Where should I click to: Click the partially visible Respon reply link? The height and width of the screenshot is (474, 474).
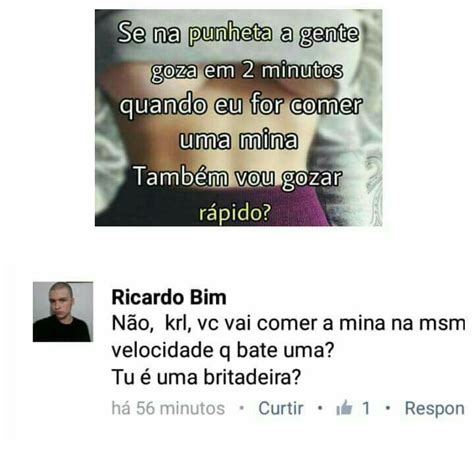(434, 409)
